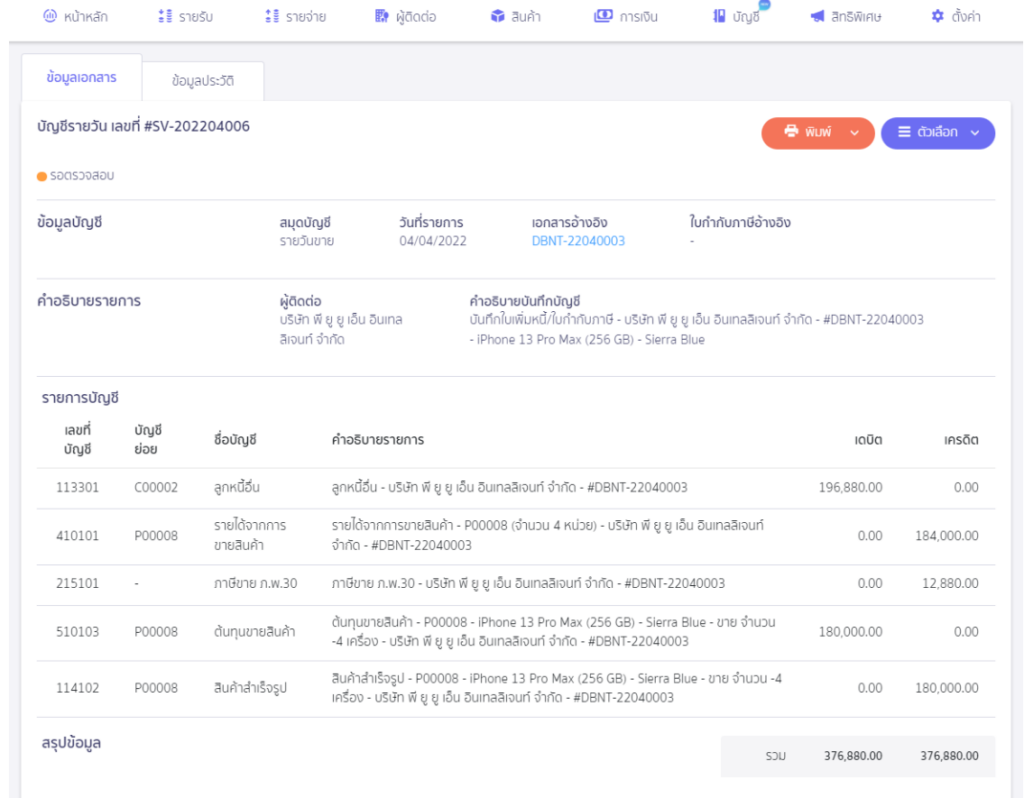Click debit amount 196,880.00
The height and width of the screenshot is (798, 1024).
coord(850,488)
